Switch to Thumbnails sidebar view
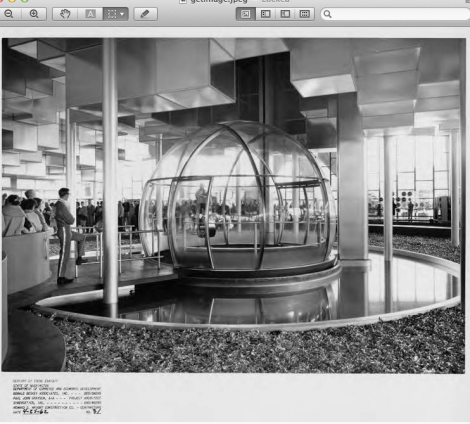The height and width of the screenshot is (424, 470). 265,14
